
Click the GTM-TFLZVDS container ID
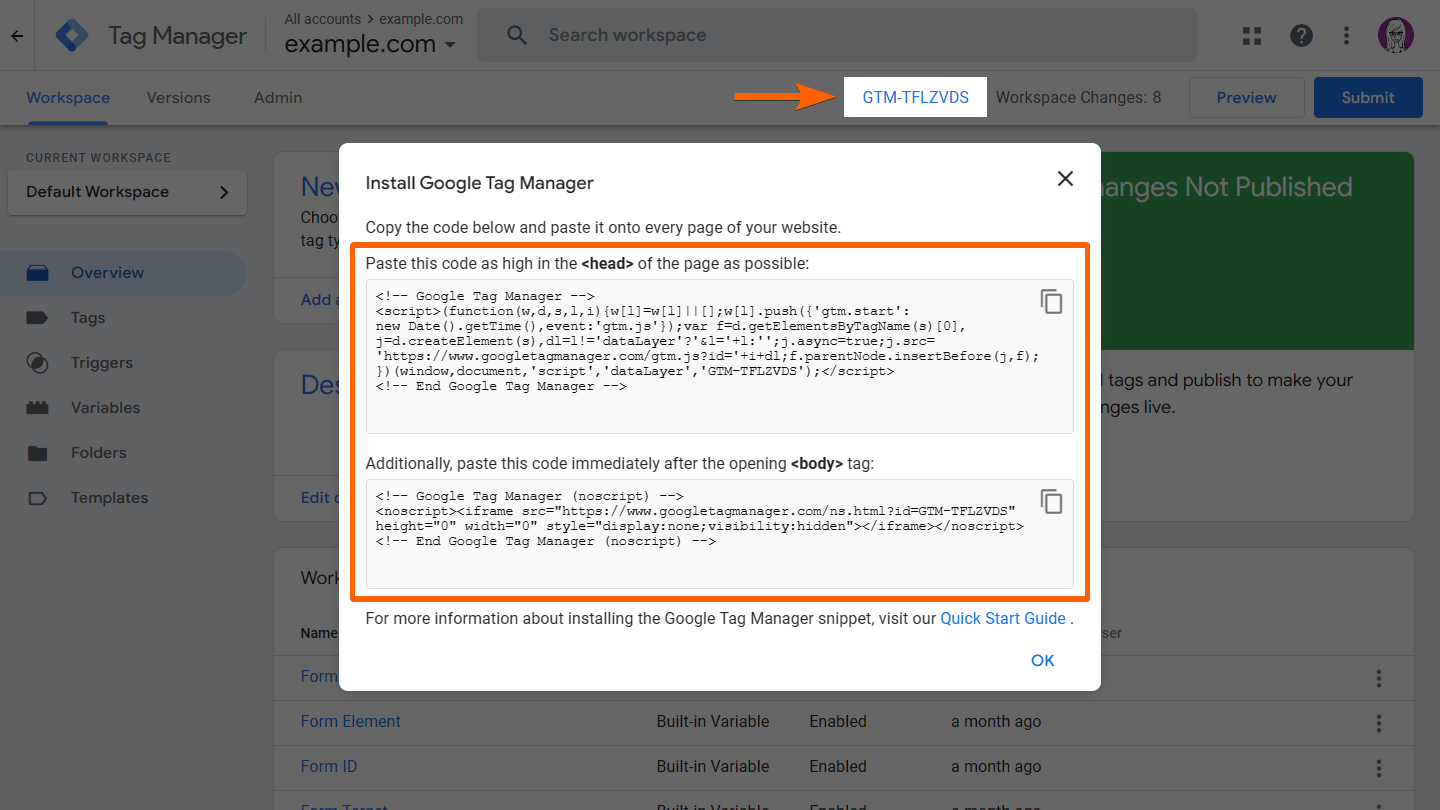pos(915,98)
